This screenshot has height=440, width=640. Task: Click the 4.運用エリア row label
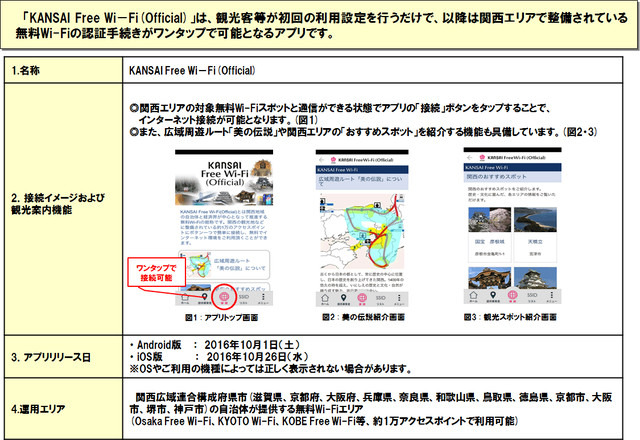click(x=38, y=409)
